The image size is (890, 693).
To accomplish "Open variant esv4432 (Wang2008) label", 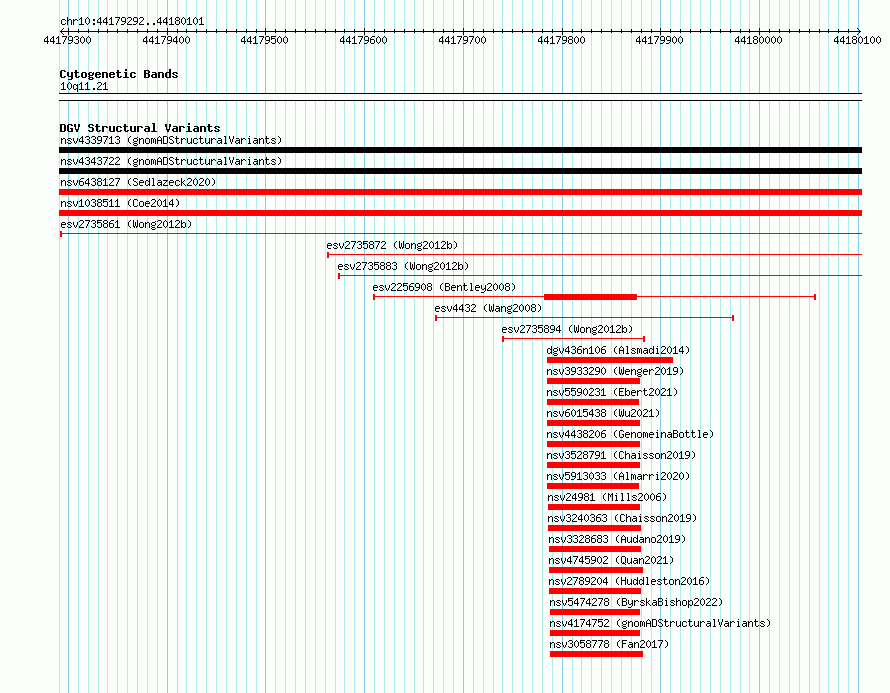I will click(x=488, y=308).
